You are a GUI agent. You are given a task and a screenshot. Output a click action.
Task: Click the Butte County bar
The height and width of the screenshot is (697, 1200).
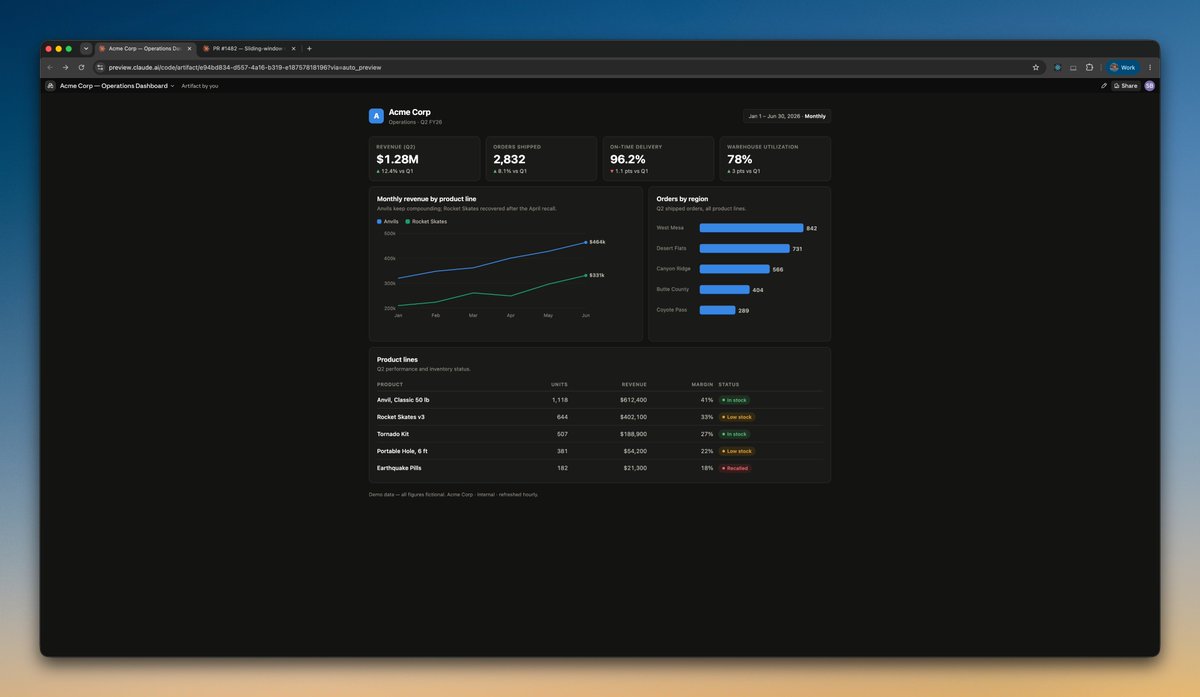[724, 289]
